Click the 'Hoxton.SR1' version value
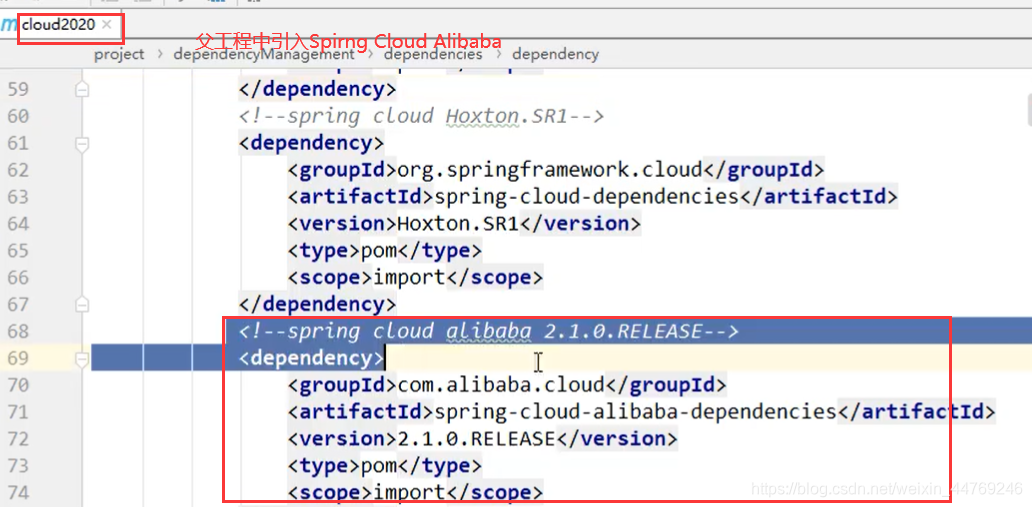This screenshot has width=1032, height=507. [458, 224]
